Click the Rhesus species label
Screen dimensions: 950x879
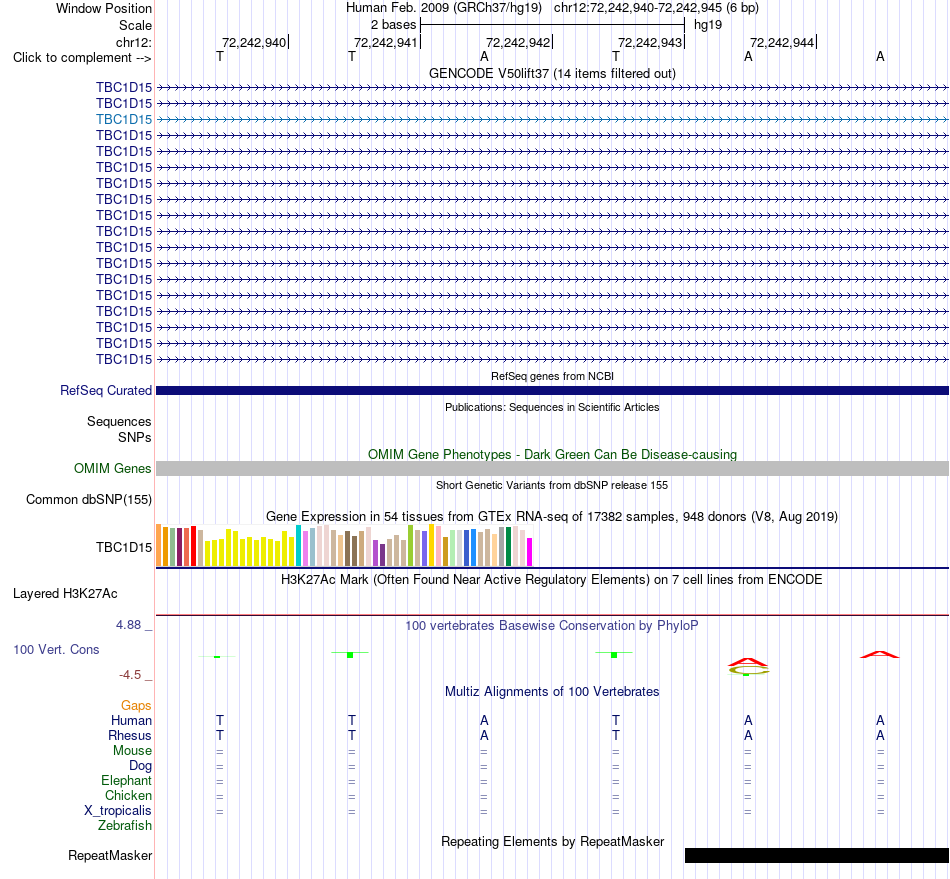(130, 735)
